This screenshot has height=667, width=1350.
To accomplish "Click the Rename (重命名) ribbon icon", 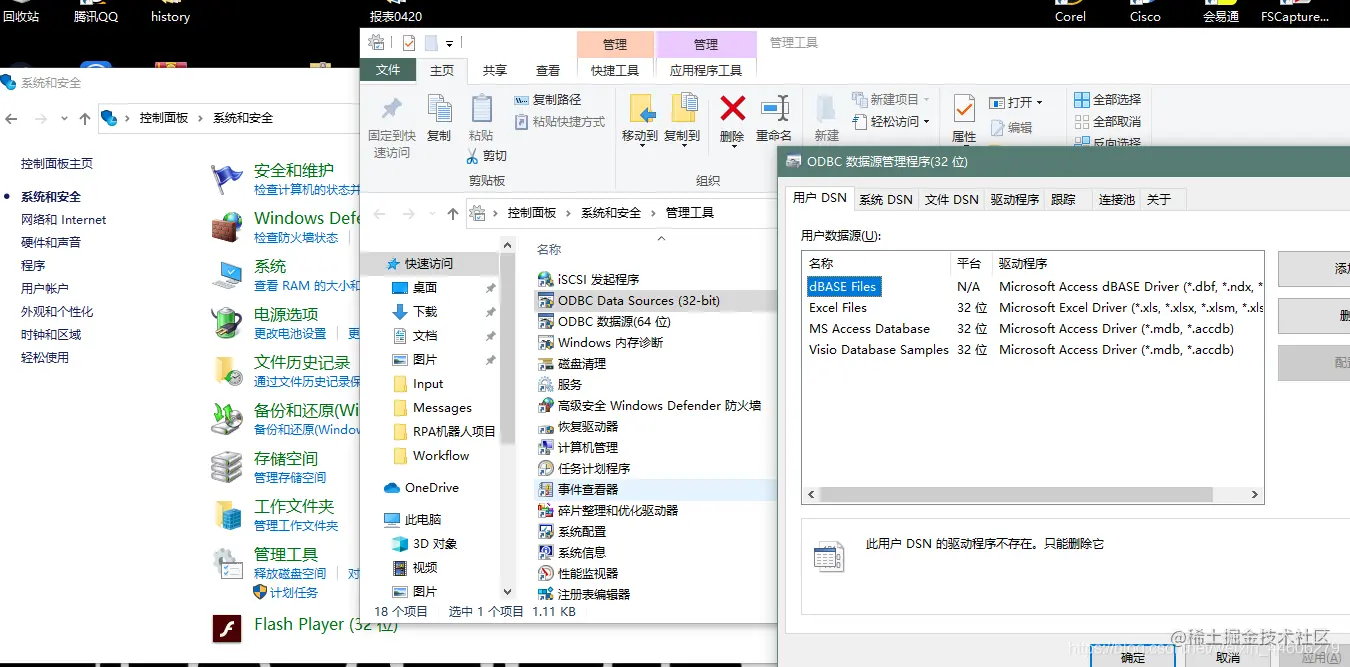I will (x=774, y=108).
